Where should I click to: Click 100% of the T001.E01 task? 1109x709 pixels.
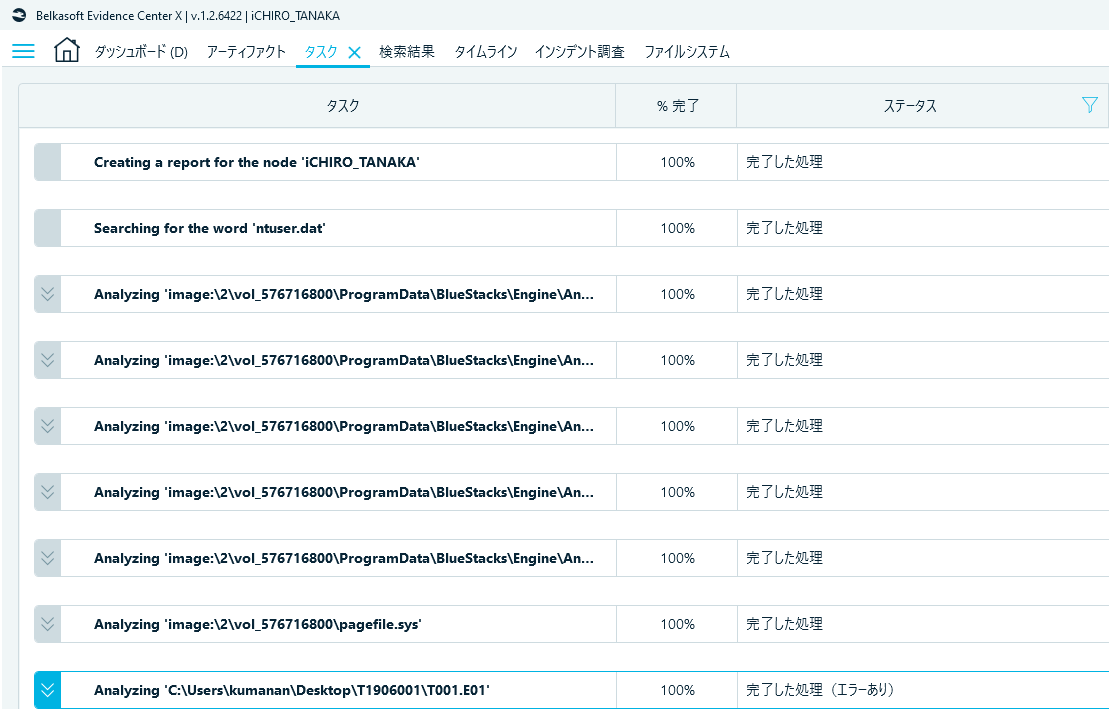coord(678,690)
